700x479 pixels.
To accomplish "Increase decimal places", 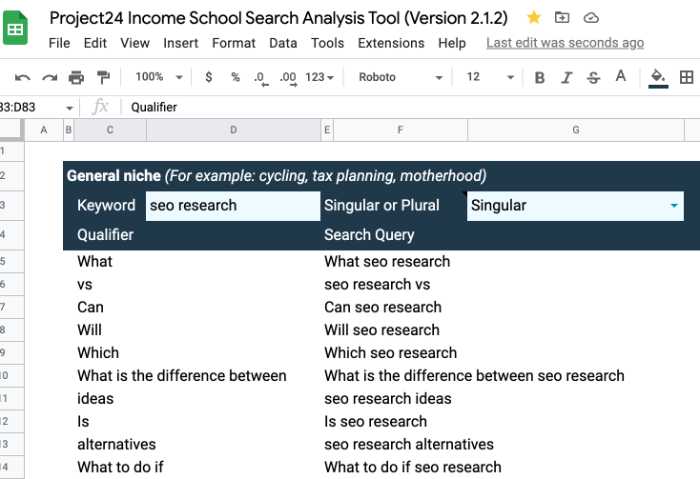I will tap(288, 78).
